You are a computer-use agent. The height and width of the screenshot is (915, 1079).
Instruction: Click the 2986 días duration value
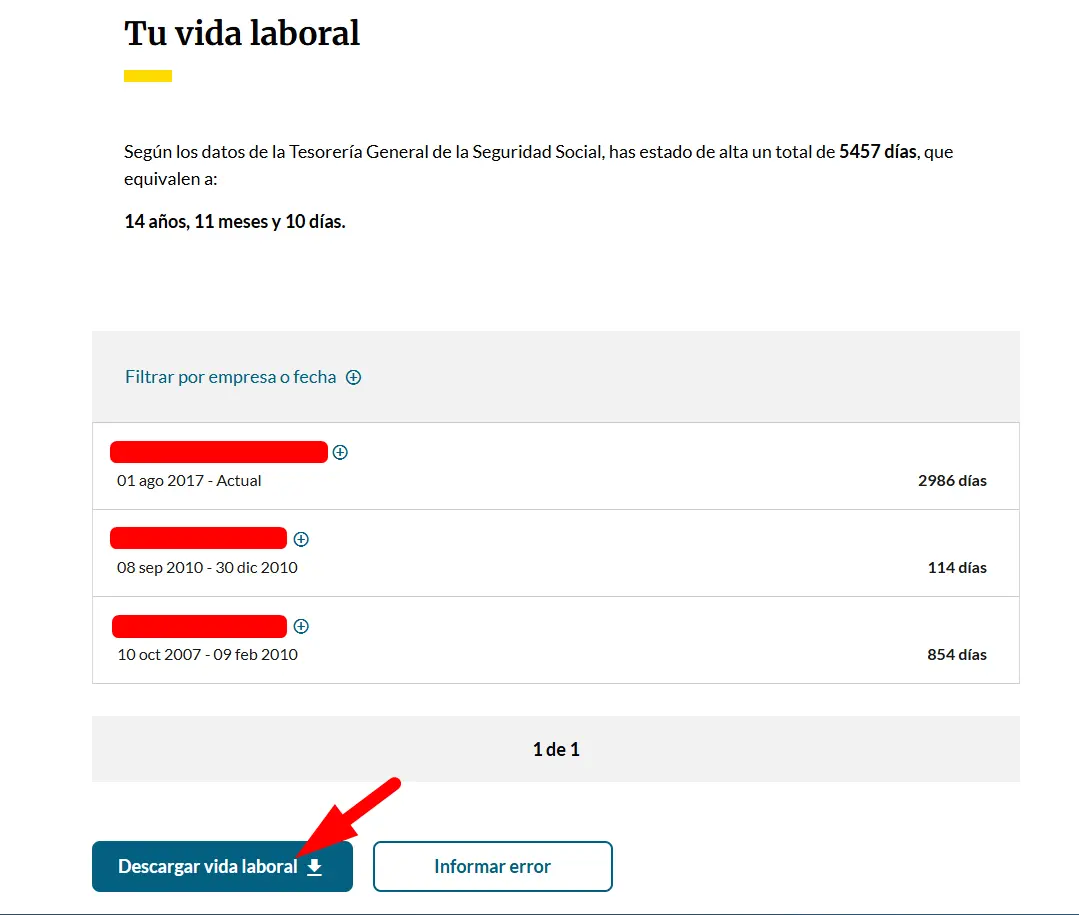tap(952, 481)
